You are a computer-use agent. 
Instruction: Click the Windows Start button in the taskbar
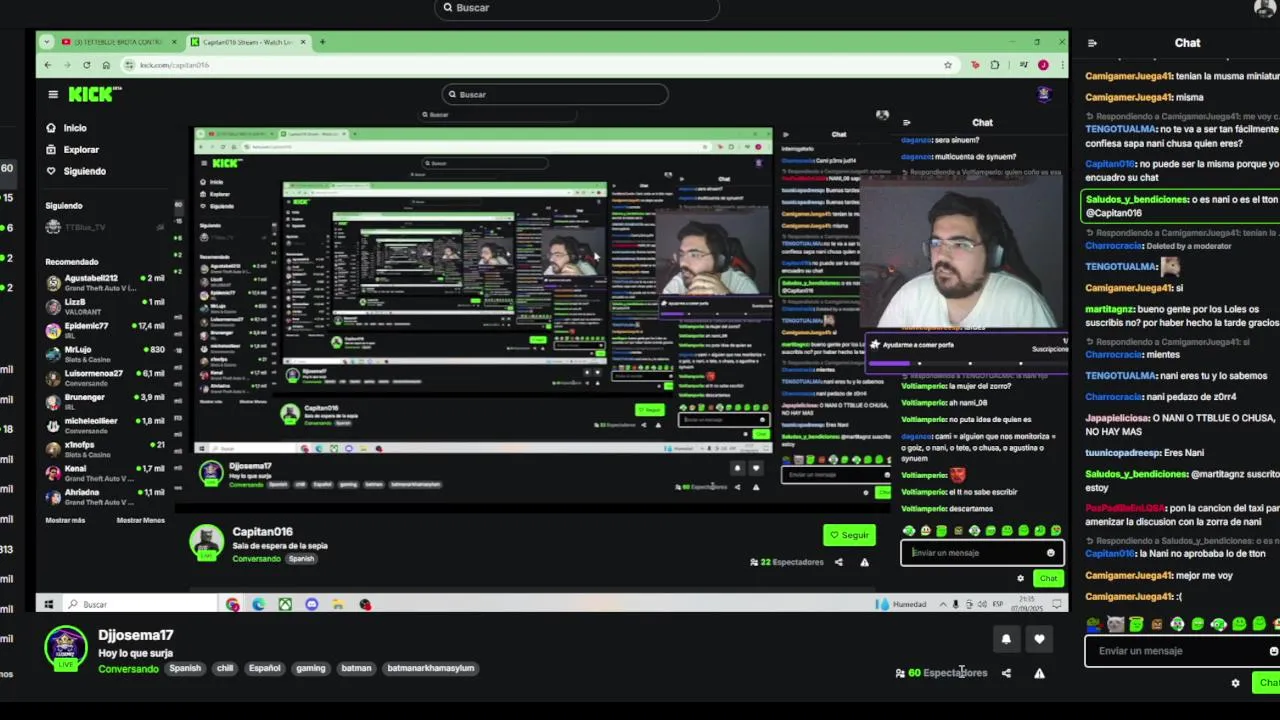[48, 604]
